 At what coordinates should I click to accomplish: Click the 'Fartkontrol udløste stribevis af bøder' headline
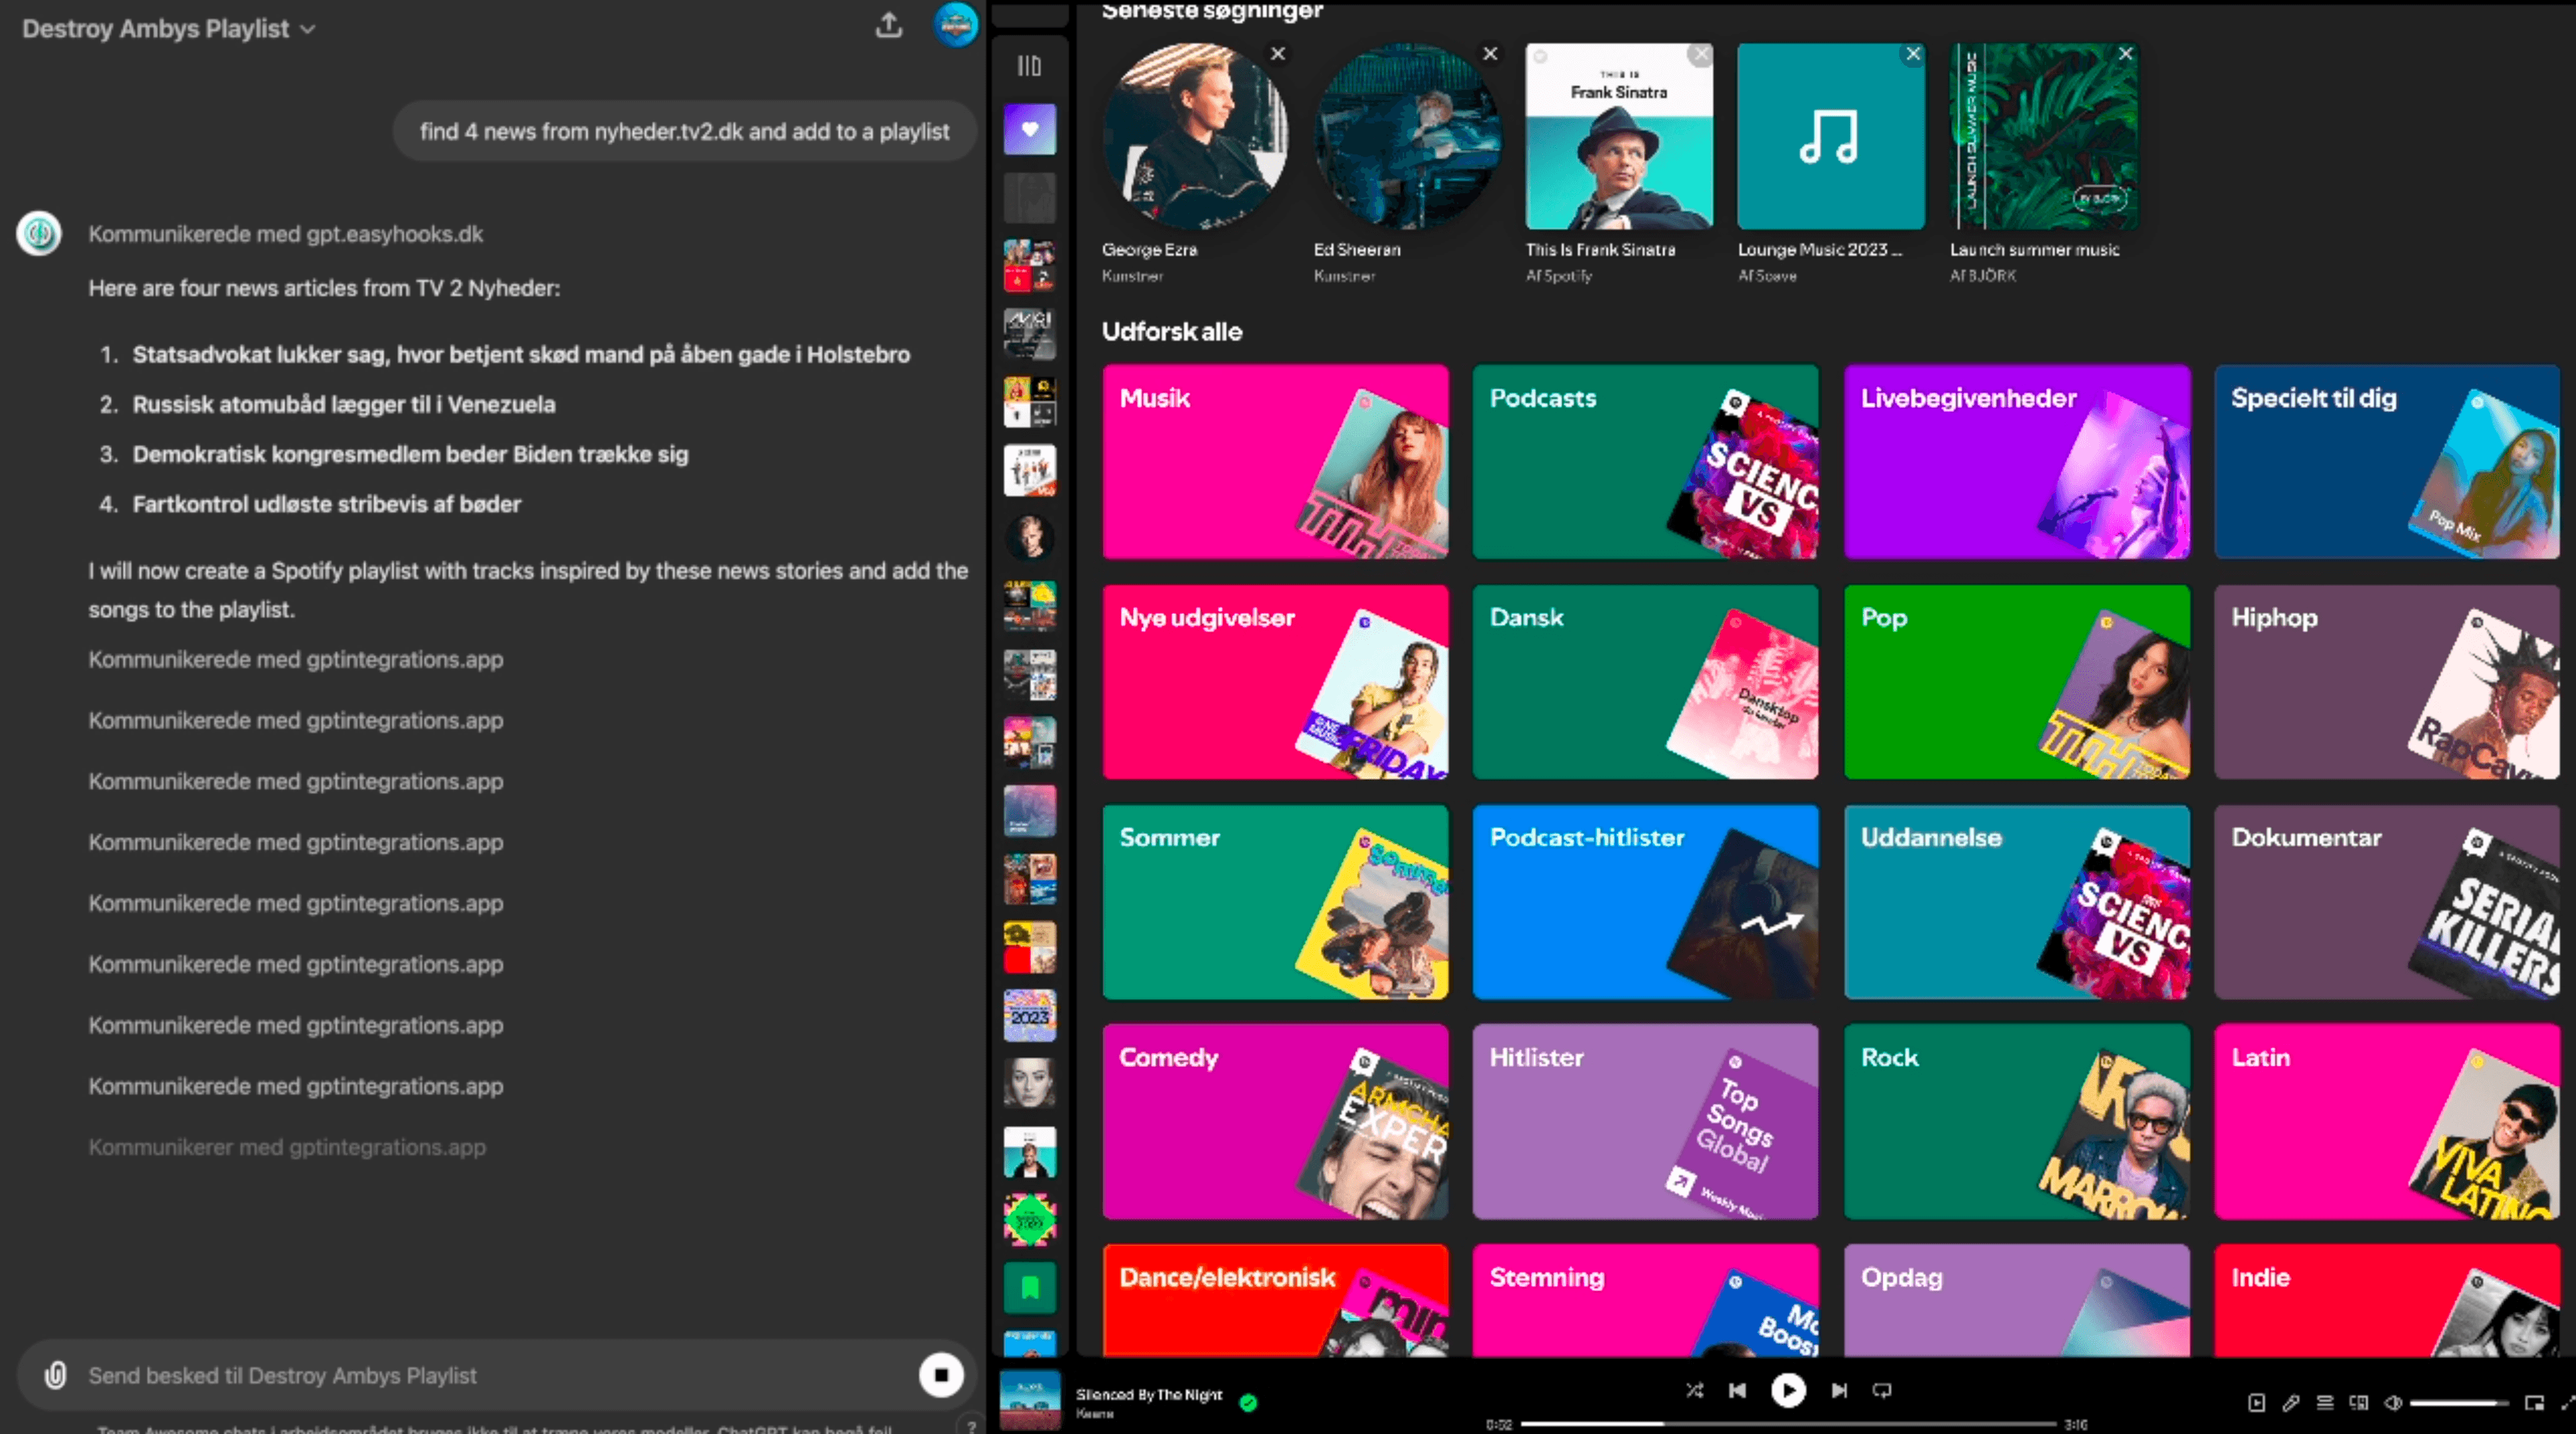click(x=327, y=504)
